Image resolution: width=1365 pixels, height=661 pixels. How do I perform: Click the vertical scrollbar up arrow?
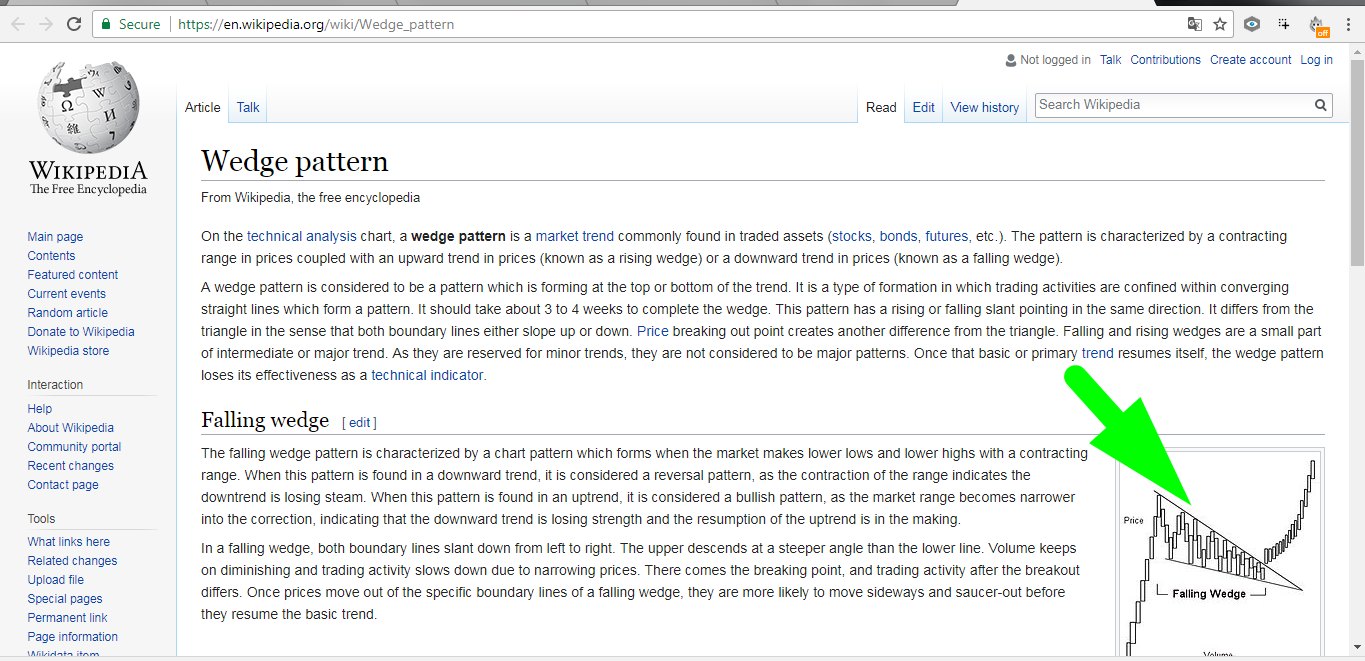[x=1356, y=51]
